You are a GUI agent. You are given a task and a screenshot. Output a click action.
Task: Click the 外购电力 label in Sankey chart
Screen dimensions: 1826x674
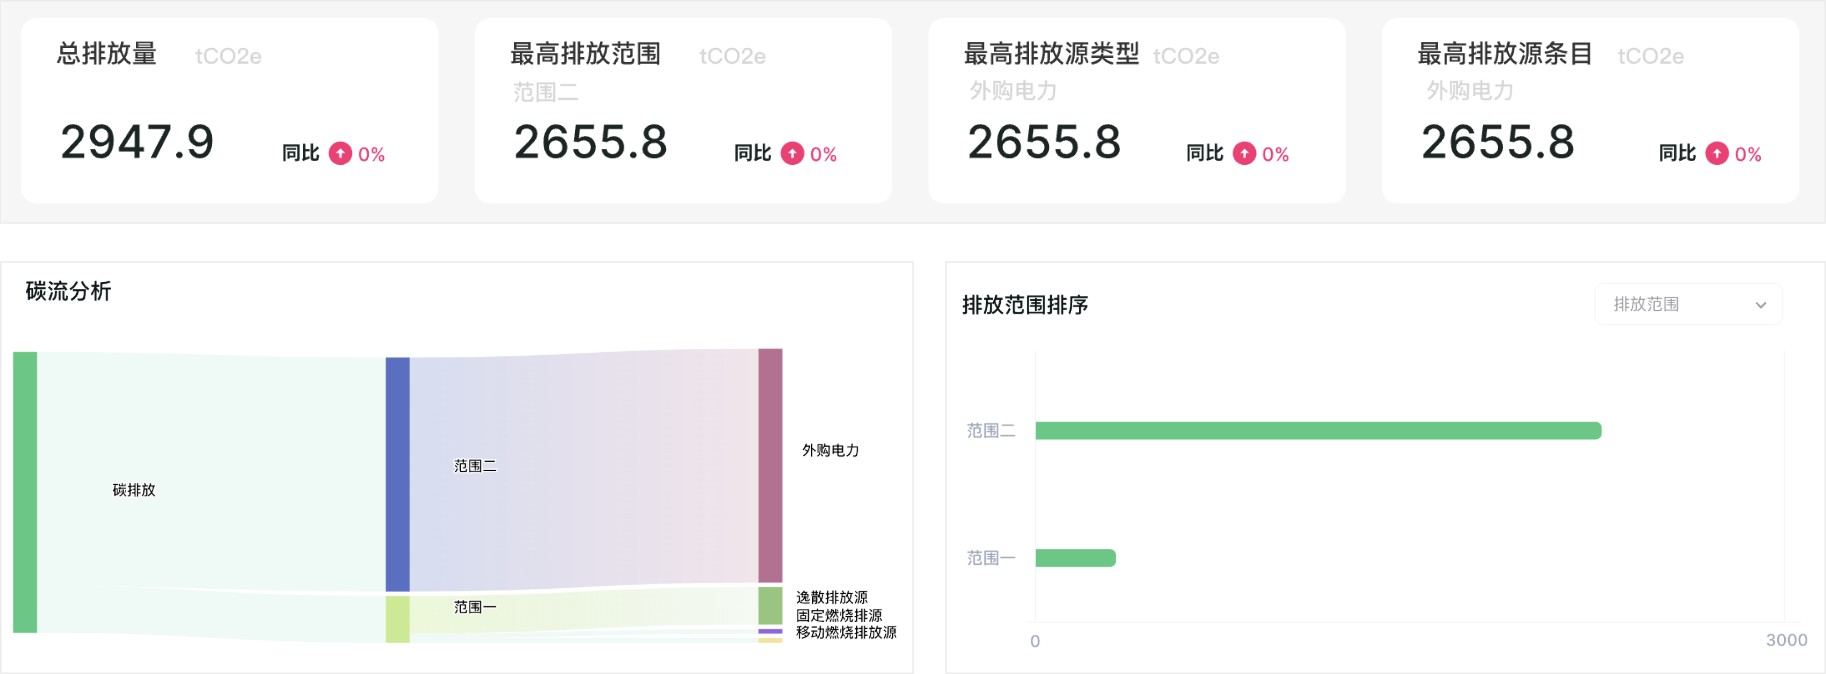(x=830, y=450)
